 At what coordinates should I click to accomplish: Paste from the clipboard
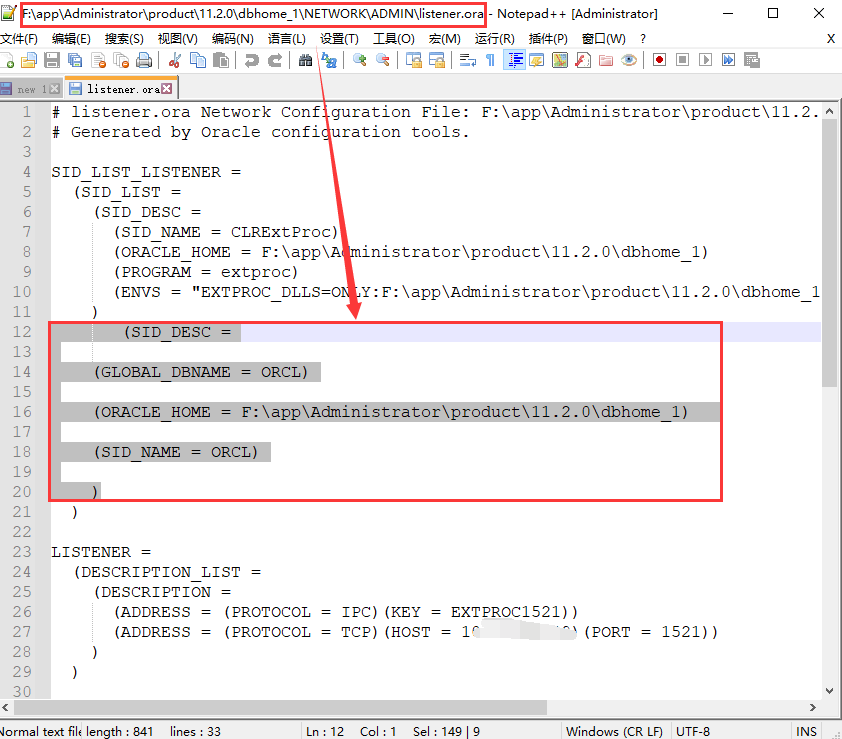220,60
